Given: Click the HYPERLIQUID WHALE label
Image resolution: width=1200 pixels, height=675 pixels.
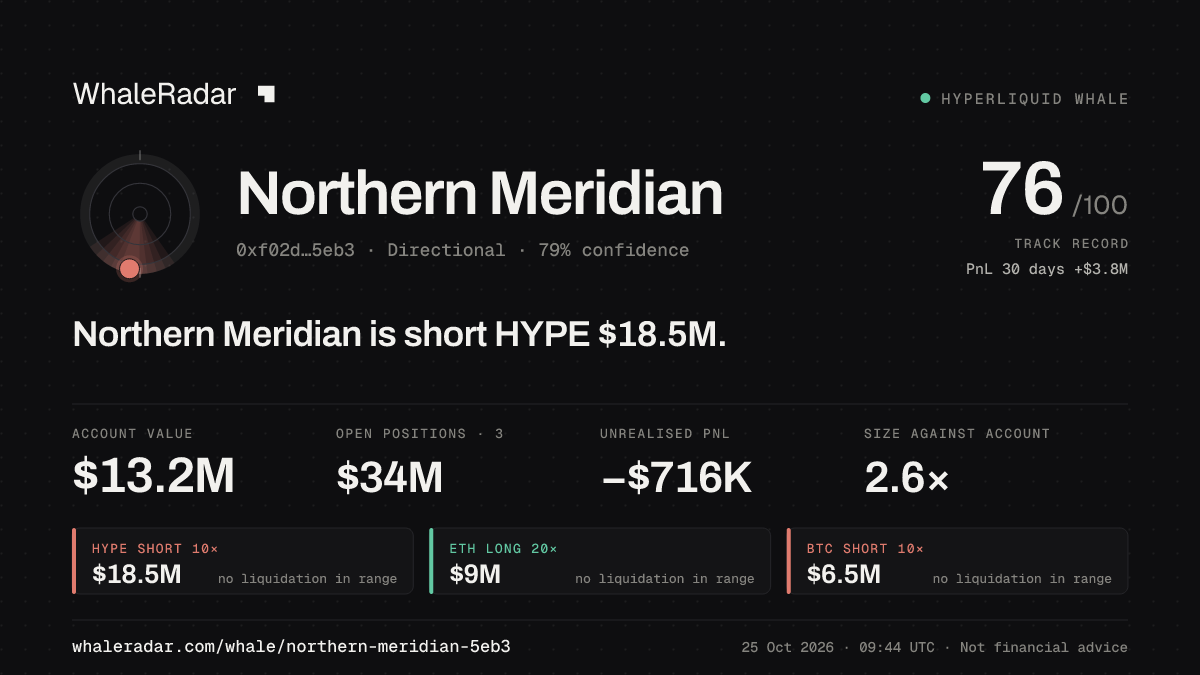Looking at the screenshot, I should point(1035,99).
